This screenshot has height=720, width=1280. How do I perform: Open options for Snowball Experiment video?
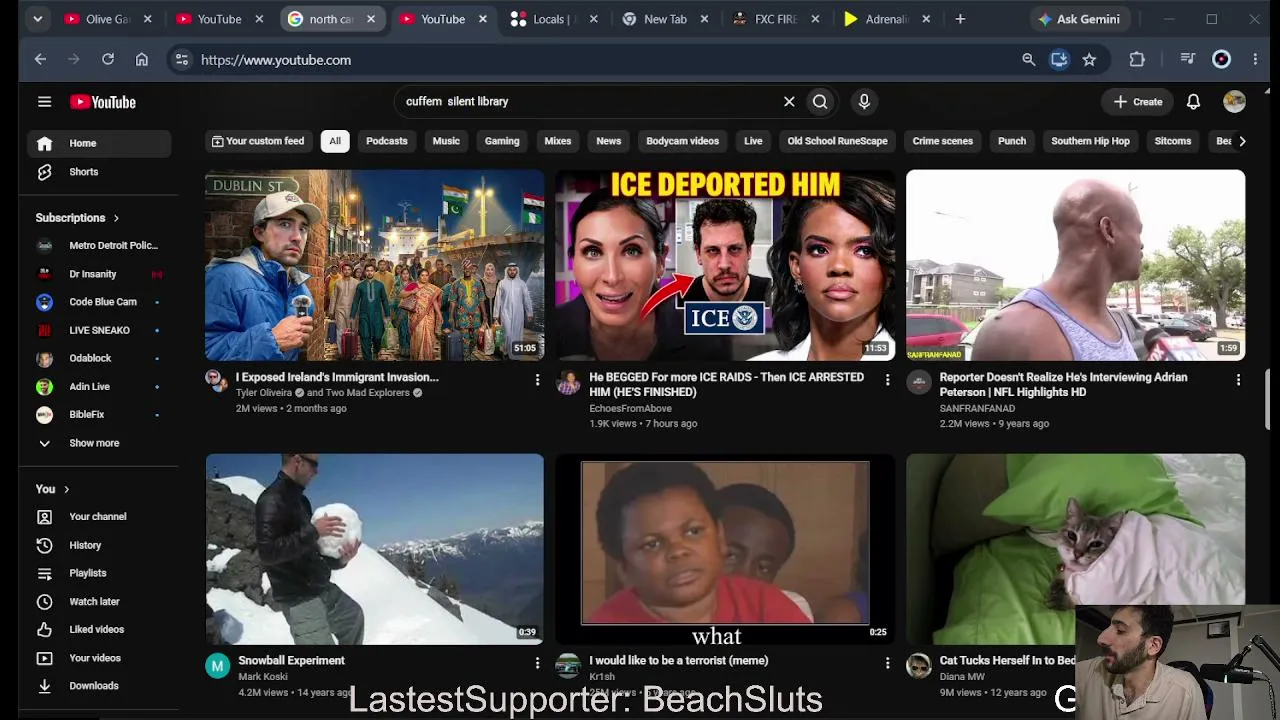click(537, 663)
